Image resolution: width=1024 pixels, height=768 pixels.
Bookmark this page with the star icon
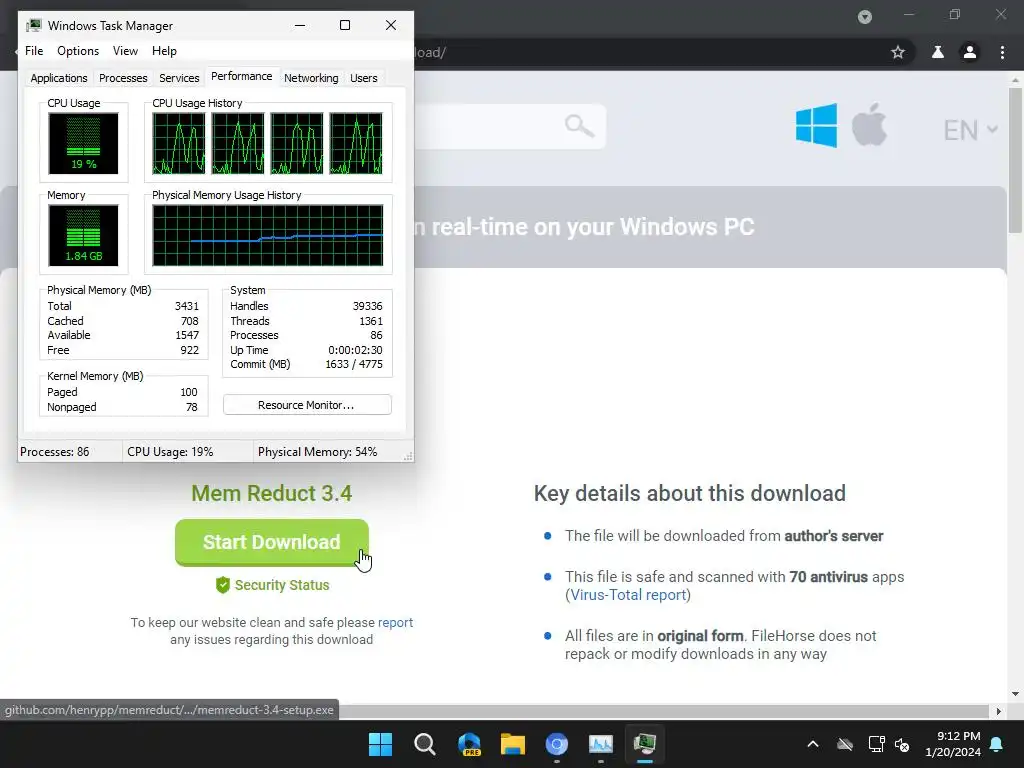pos(898,52)
